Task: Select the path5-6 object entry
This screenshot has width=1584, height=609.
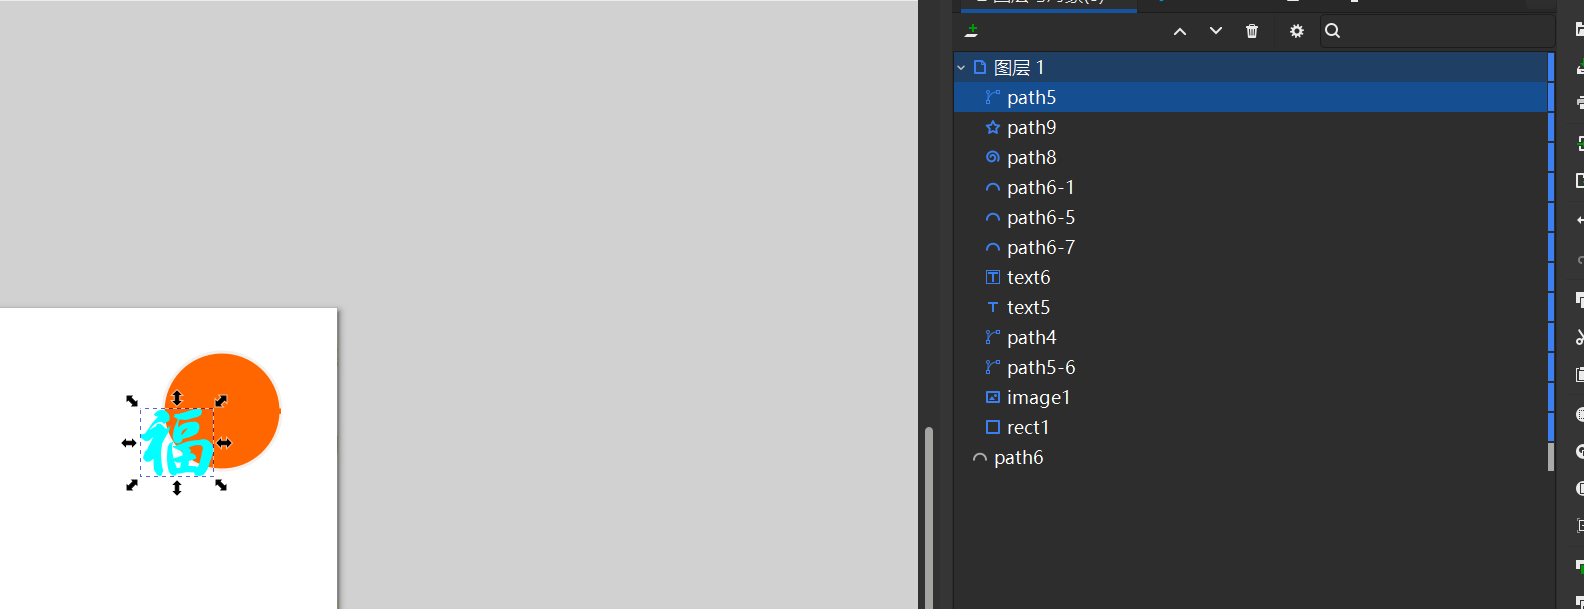Action: click(x=1041, y=368)
